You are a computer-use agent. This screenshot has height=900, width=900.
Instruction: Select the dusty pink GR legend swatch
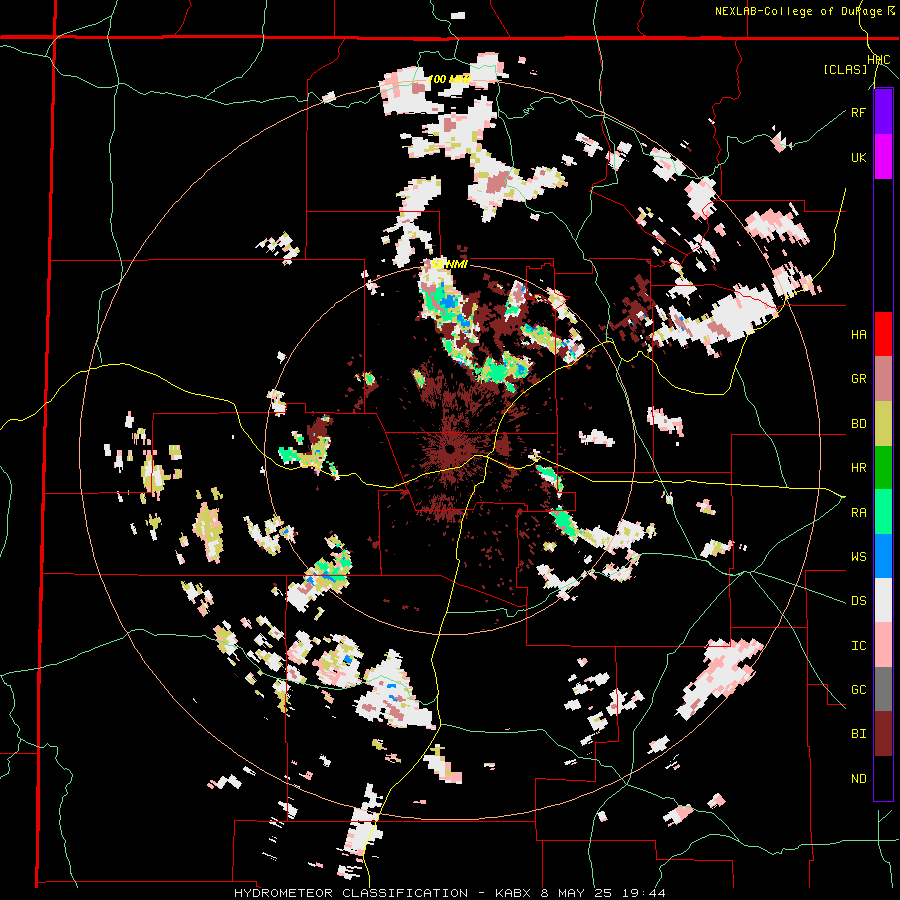(883, 379)
